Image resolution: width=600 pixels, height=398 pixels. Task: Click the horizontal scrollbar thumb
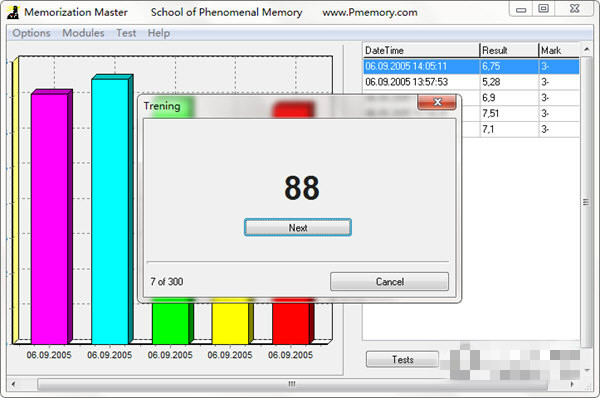pos(292,384)
